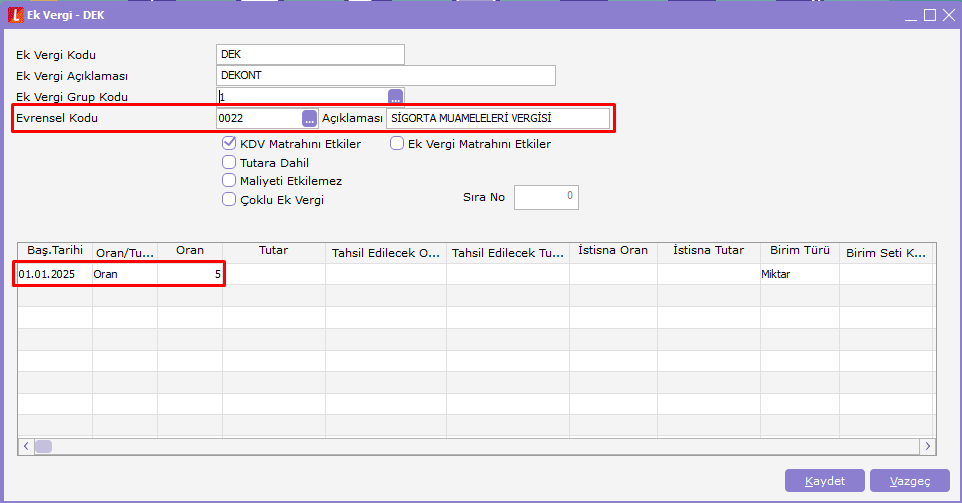Click left arrow of horizontal scrollbar
Screen dimensions: 962x503
click(x=26, y=446)
